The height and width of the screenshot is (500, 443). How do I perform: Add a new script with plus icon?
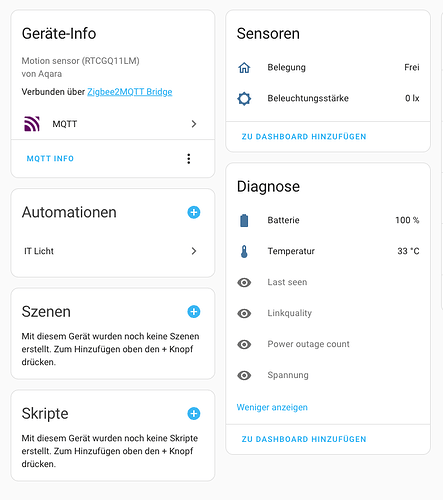[194, 414]
